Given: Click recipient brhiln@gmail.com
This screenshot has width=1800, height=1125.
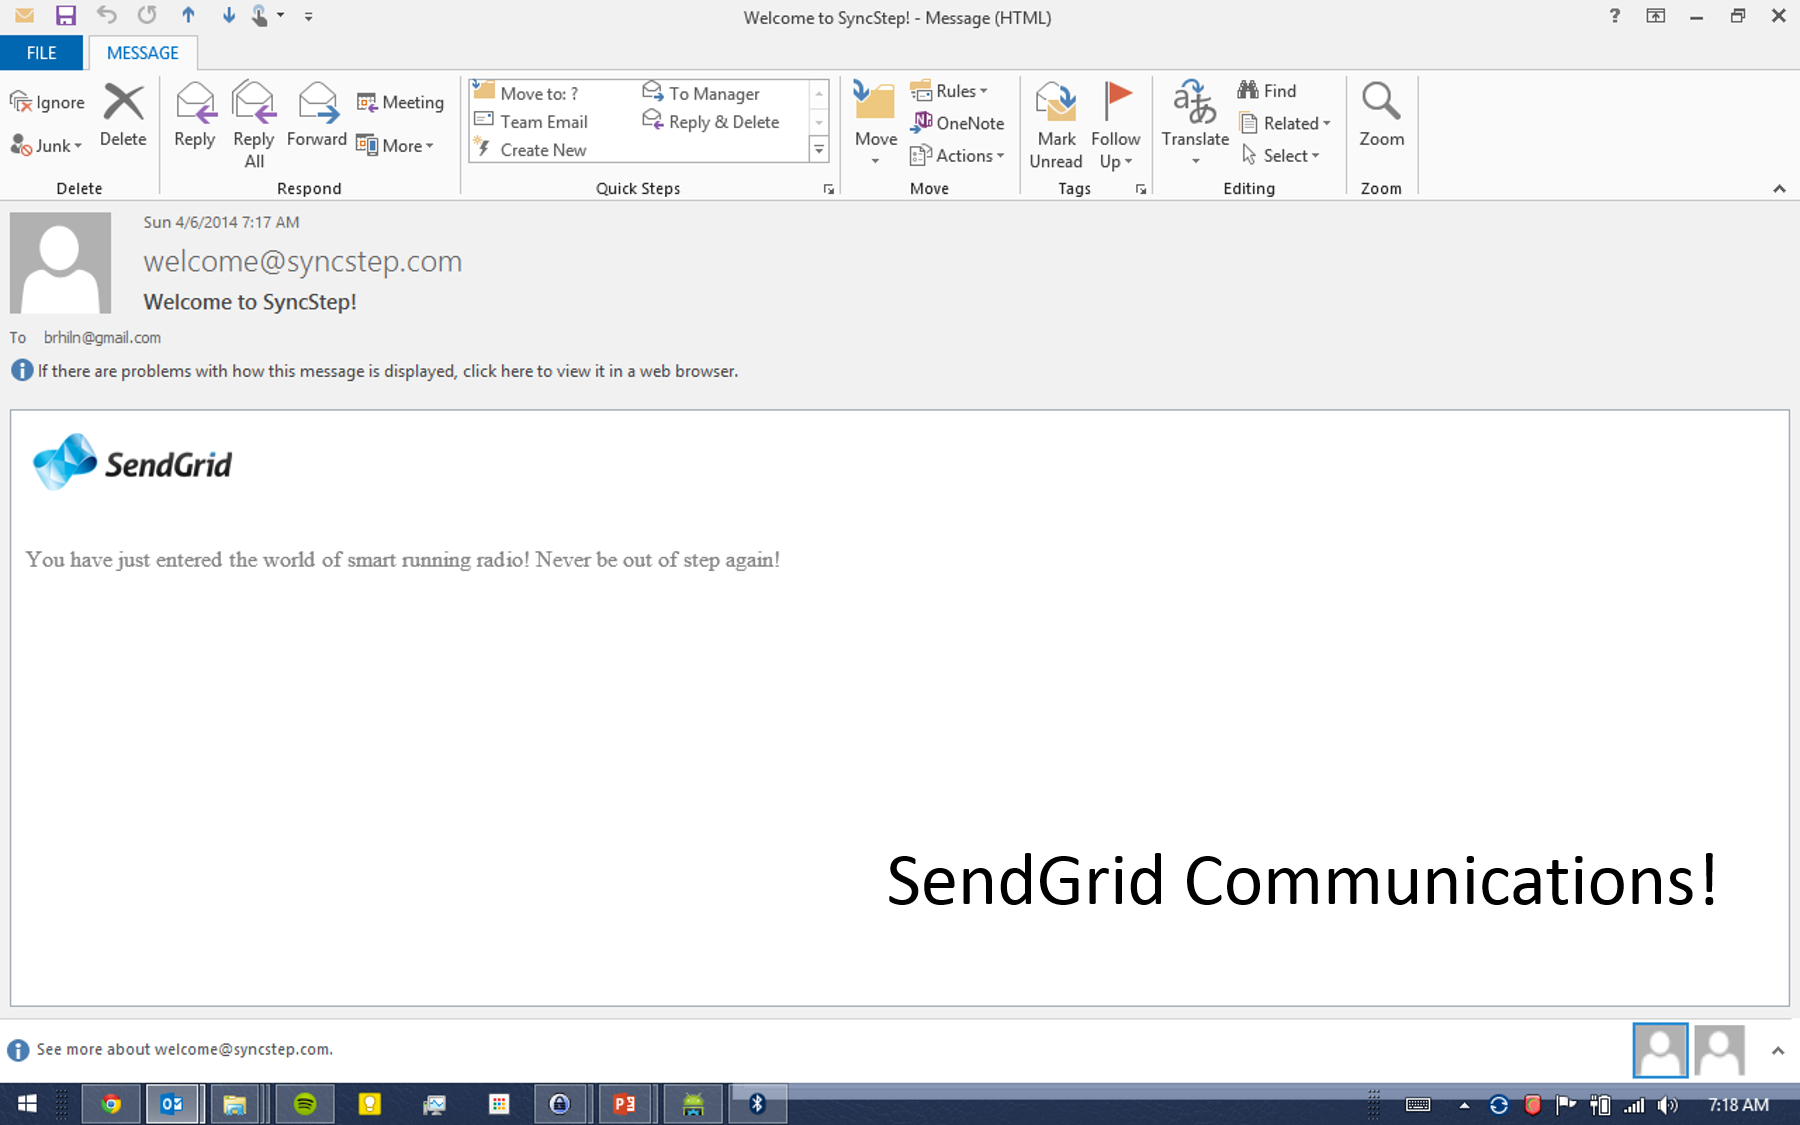Looking at the screenshot, I should (x=102, y=338).
